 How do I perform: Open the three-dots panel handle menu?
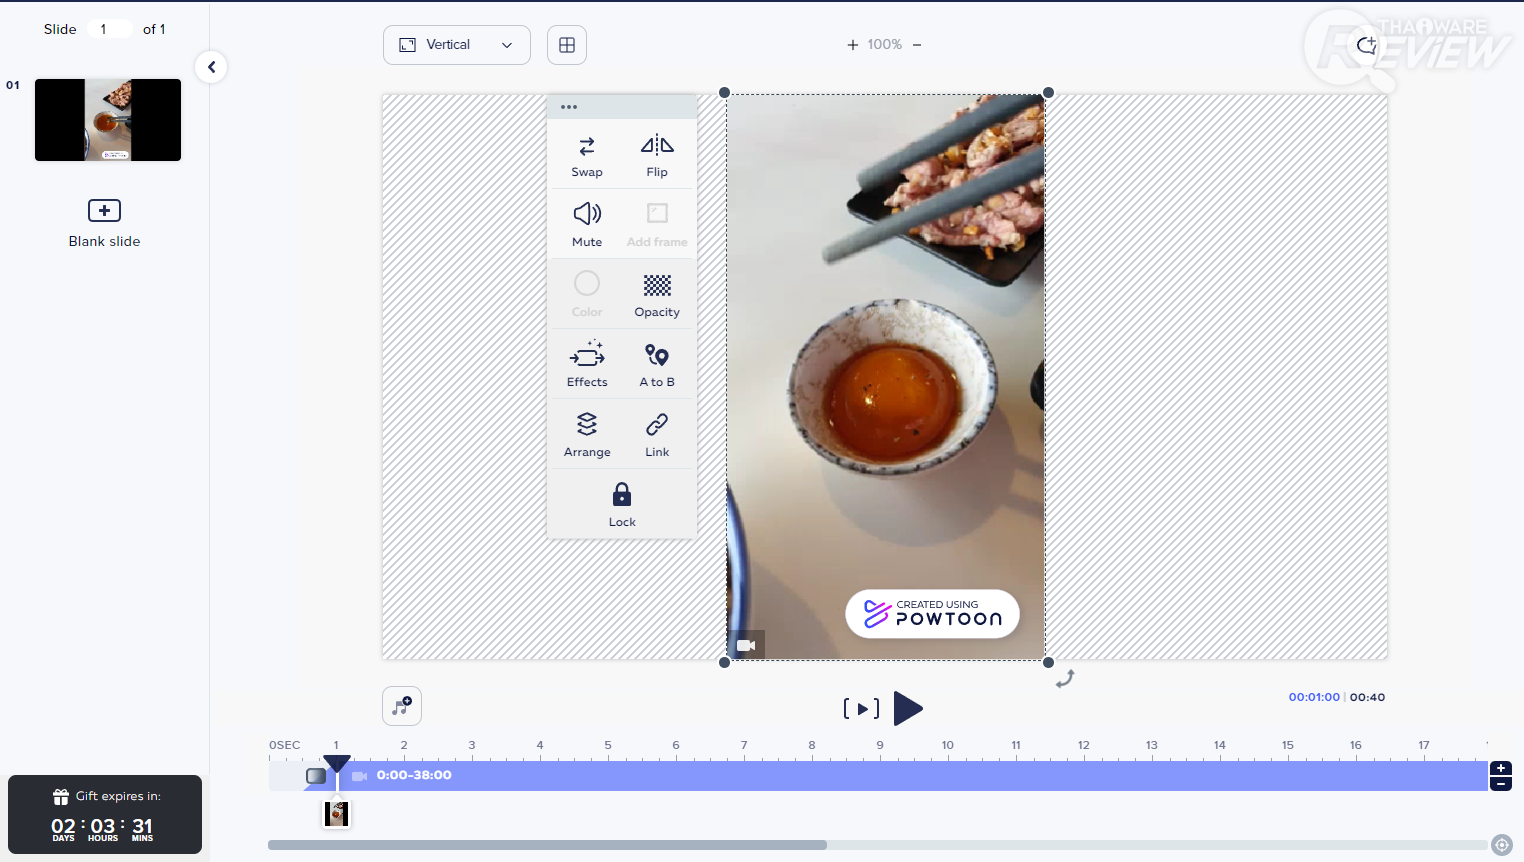pyautogui.click(x=569, y=107)
